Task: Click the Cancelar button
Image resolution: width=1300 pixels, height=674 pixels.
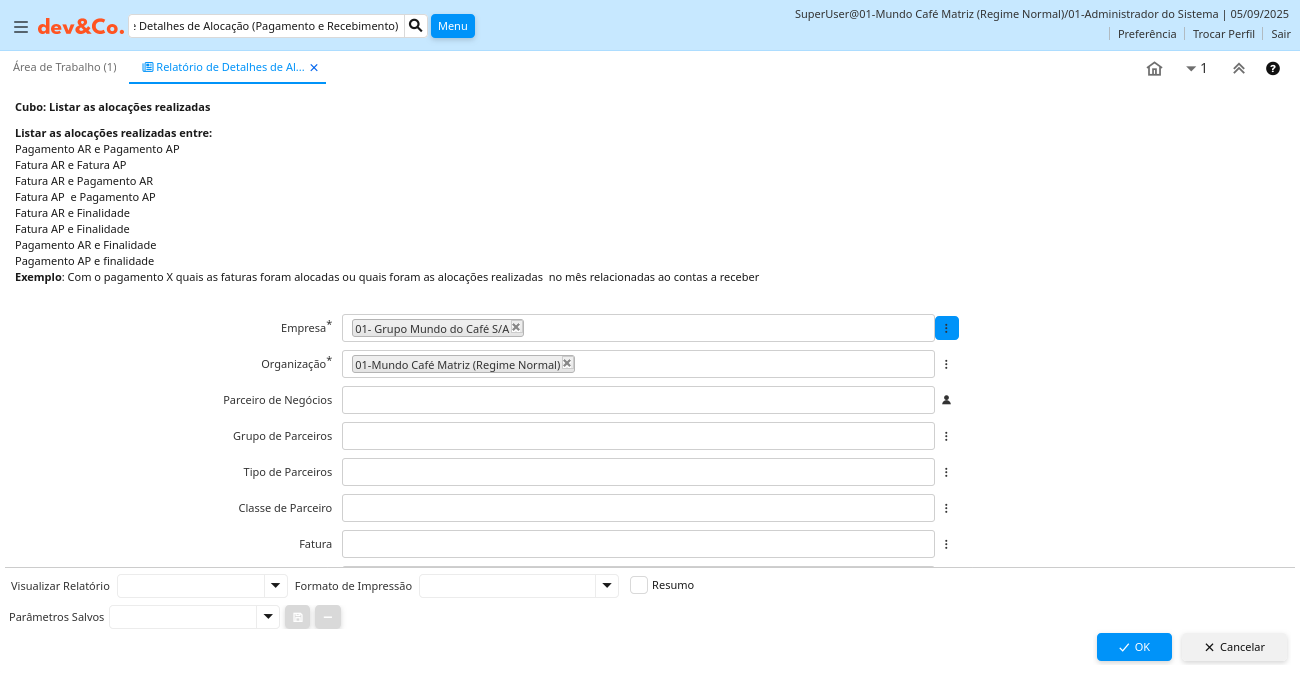Action: tap(1234, 647)
